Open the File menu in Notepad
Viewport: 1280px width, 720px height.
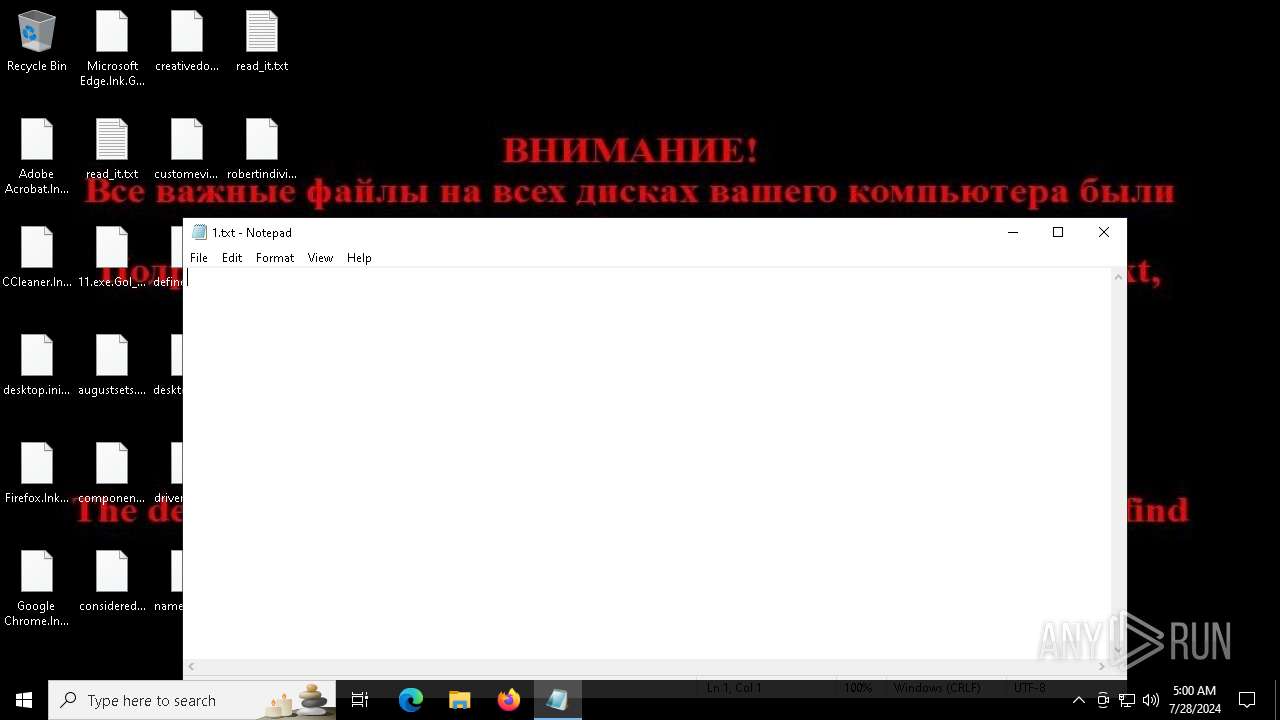pyautogui.click(x=199, y=258)
